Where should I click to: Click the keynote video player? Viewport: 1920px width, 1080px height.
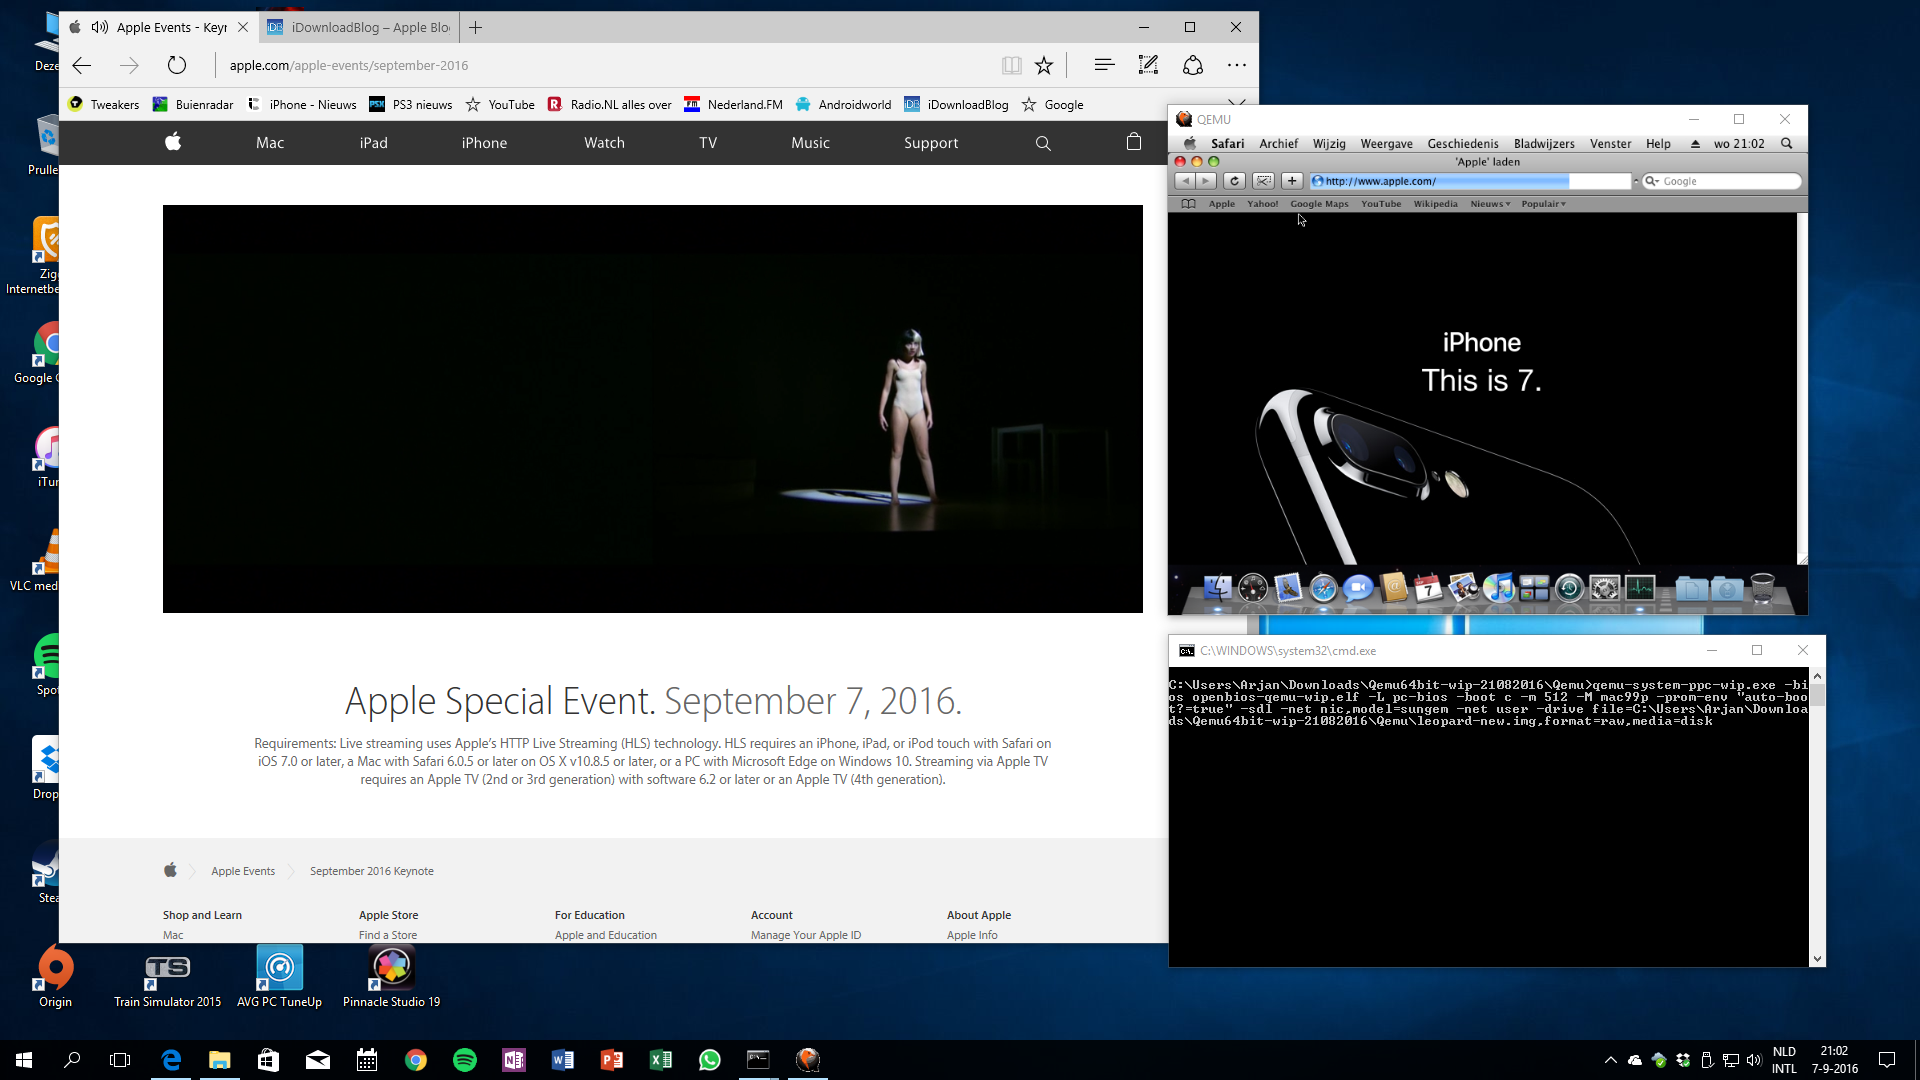click(x=653, y=409)
